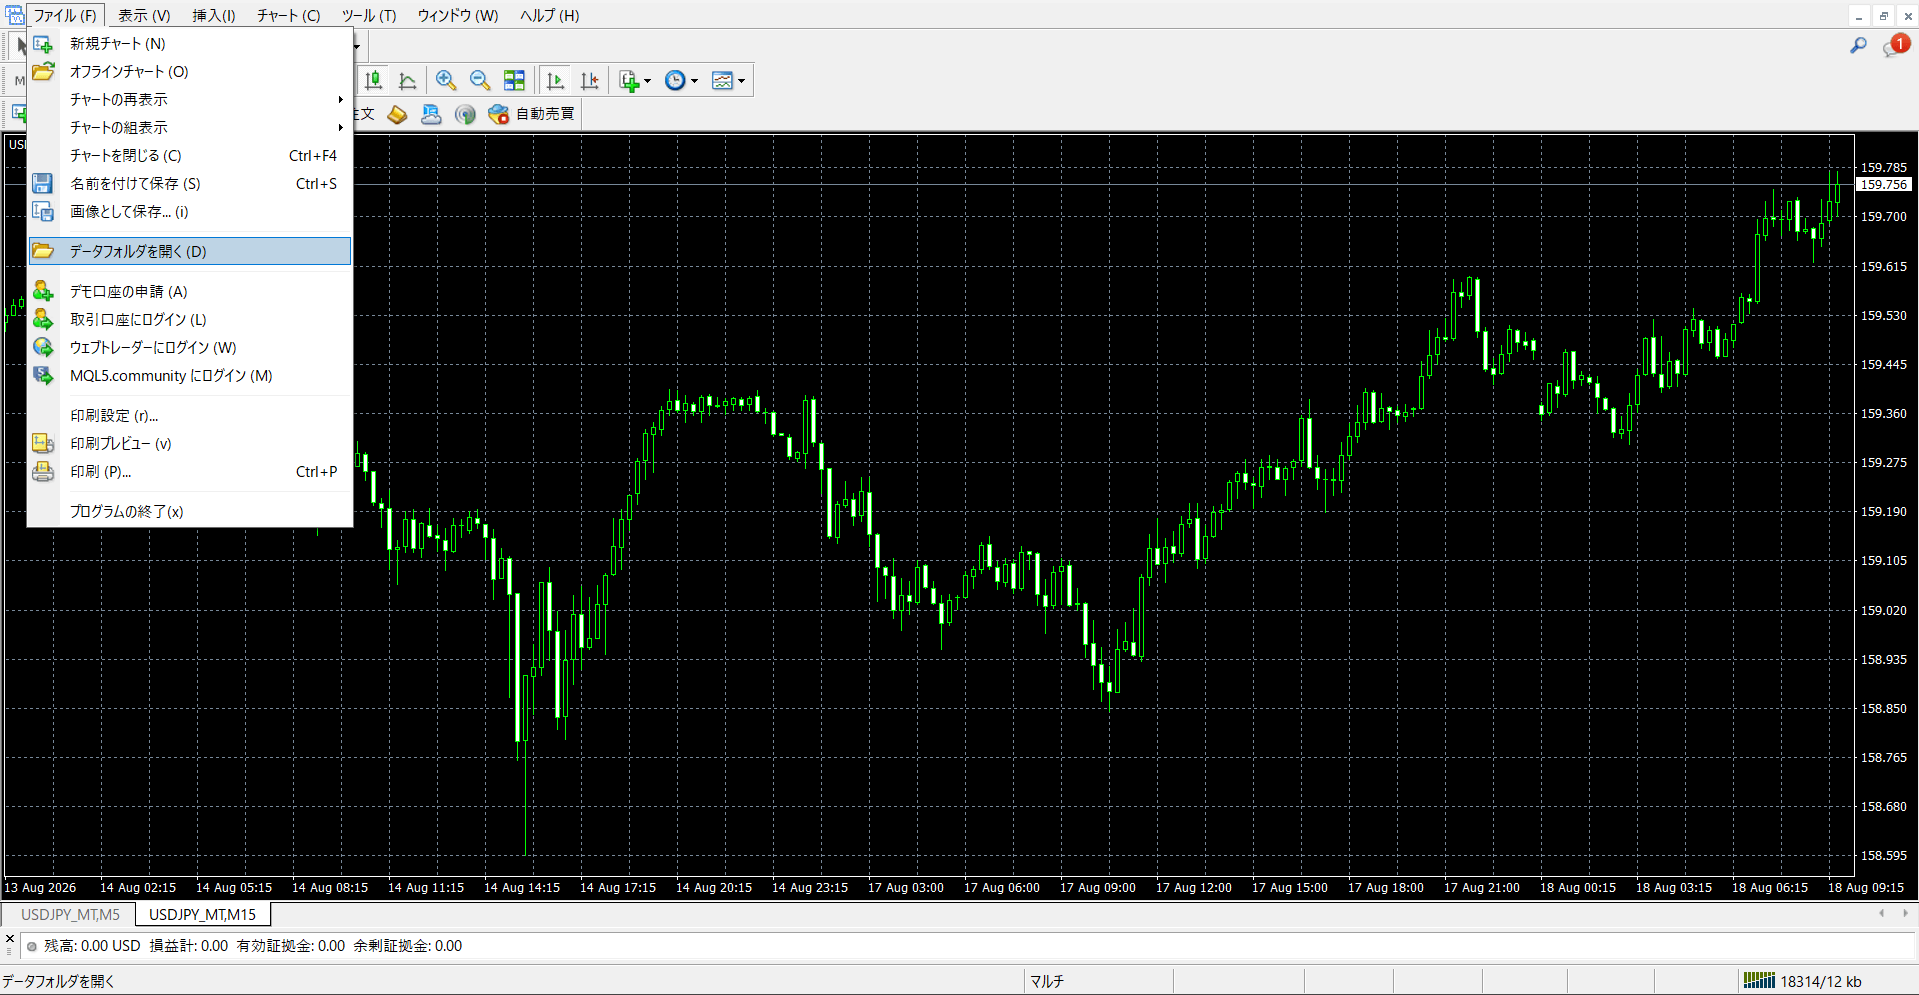Select candlestick chart icon in toolbar
1919x995 pixels.
374,81
